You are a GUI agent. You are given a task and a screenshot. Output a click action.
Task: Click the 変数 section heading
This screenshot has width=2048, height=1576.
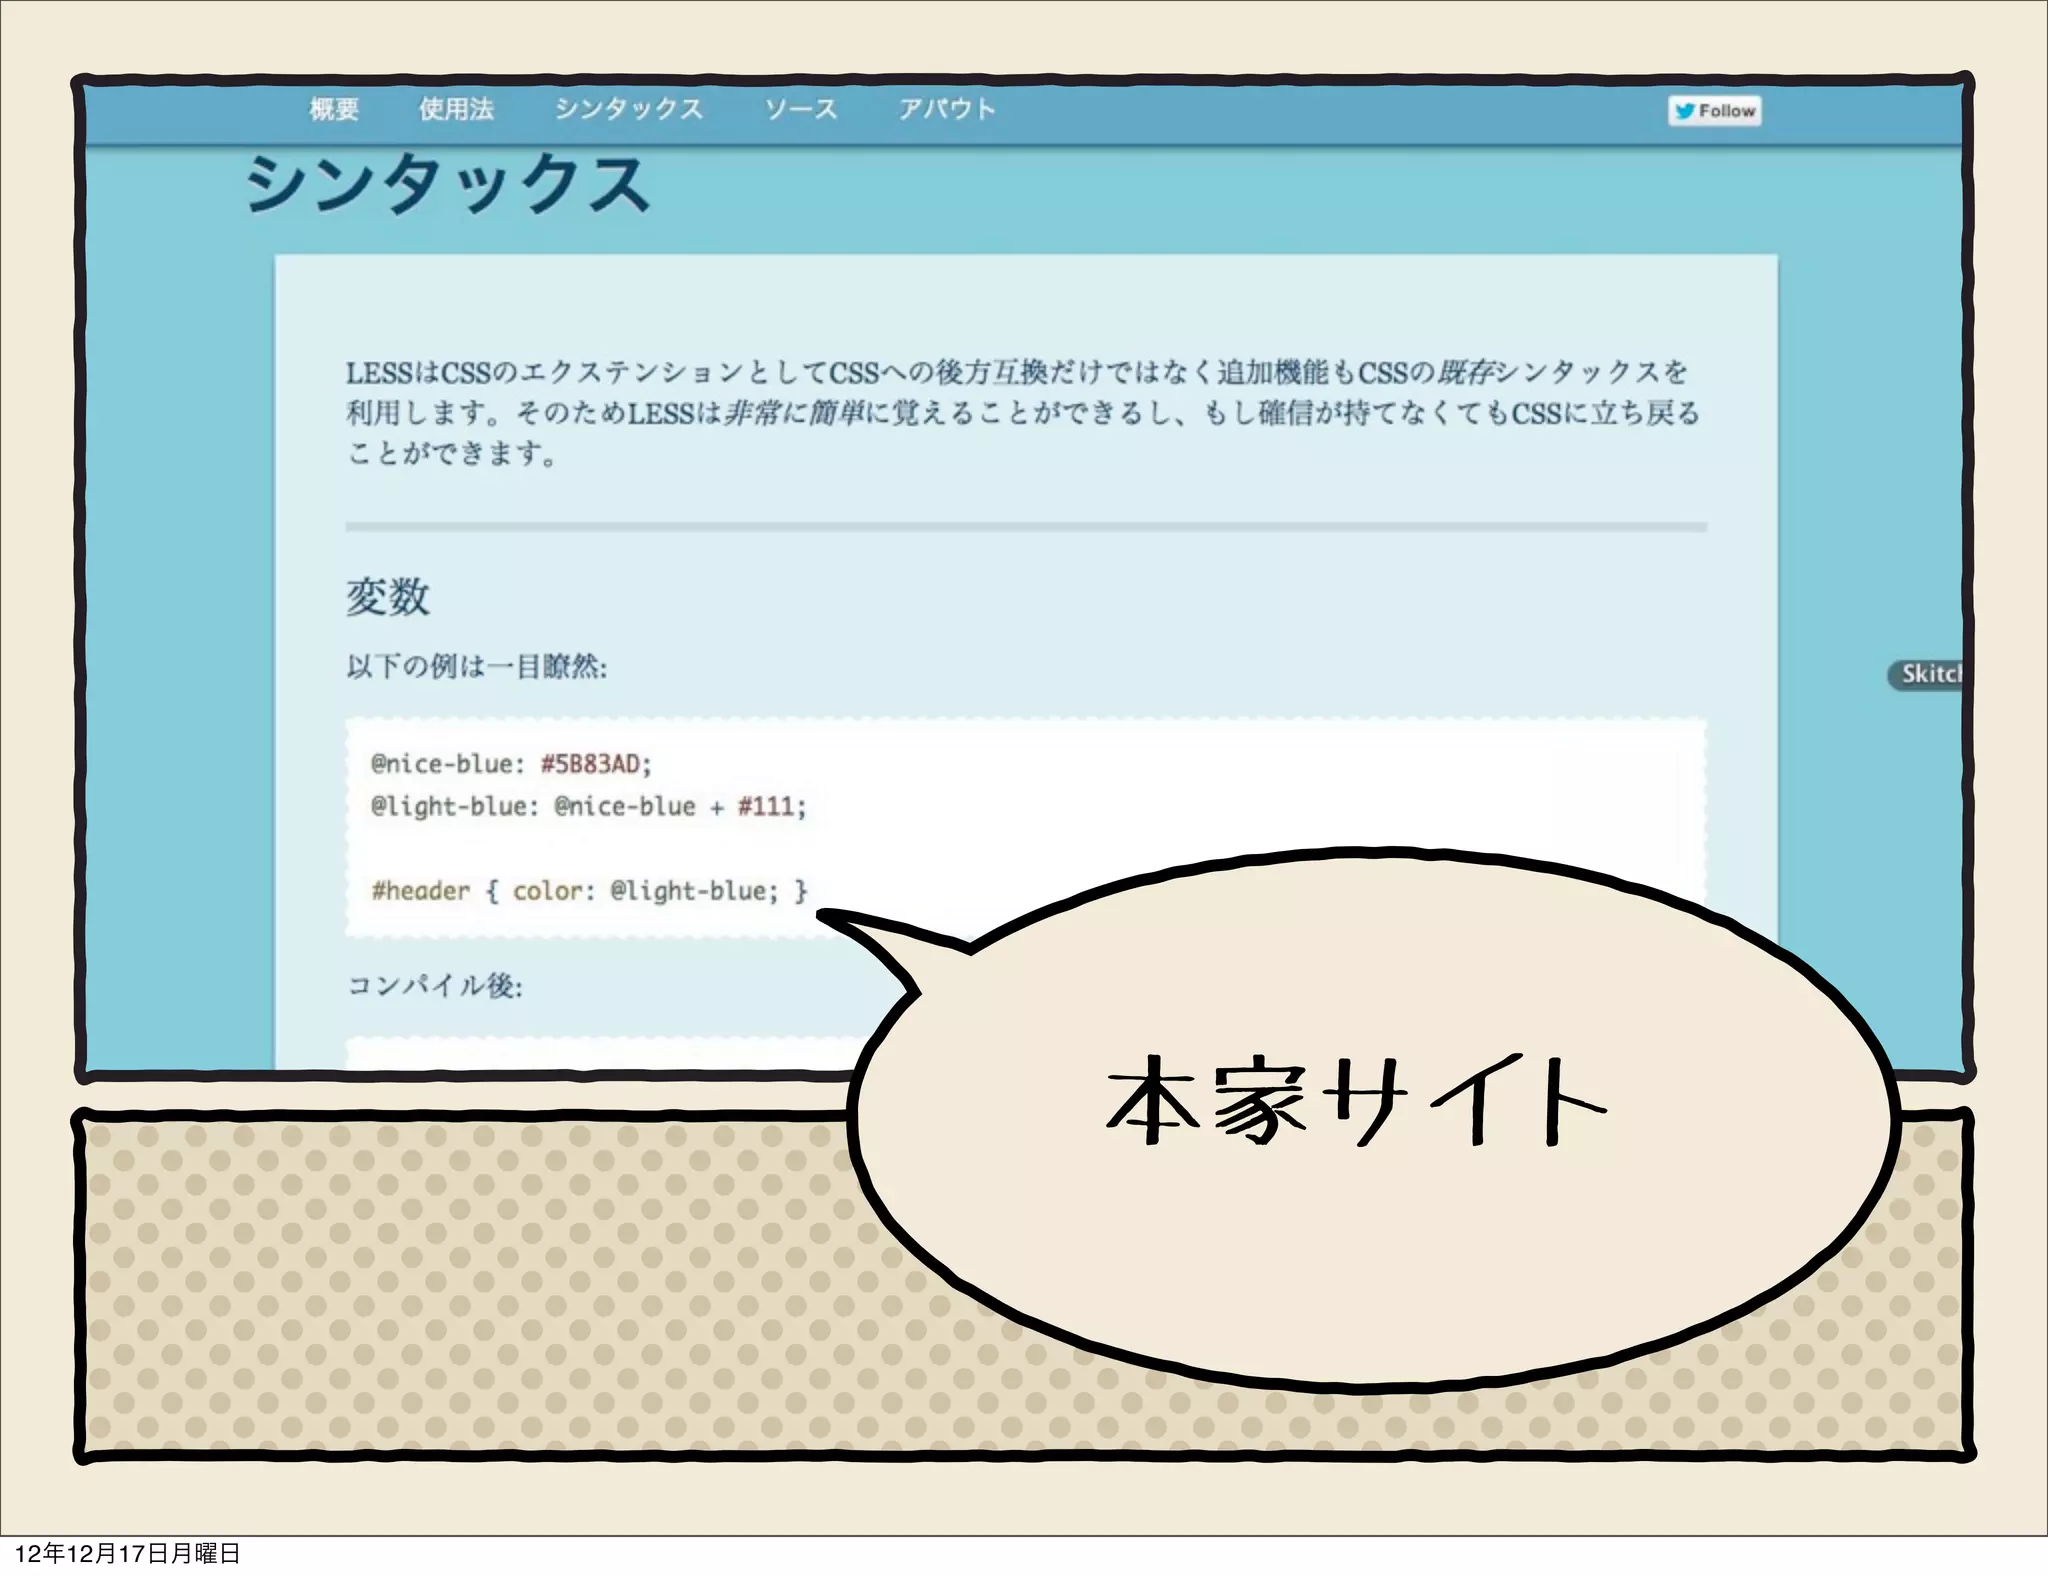[388, 597]
